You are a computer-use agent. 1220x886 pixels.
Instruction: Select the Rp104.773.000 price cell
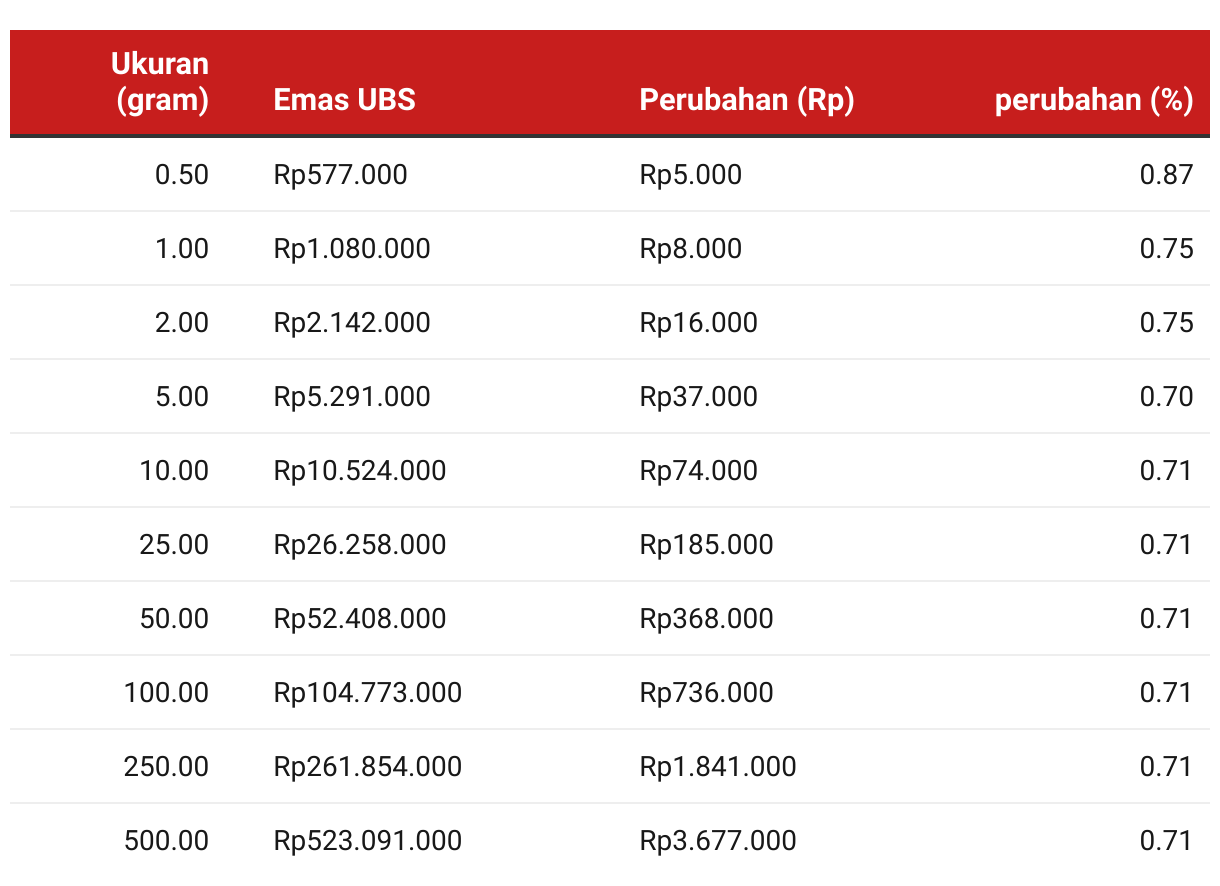pos(368,693)
